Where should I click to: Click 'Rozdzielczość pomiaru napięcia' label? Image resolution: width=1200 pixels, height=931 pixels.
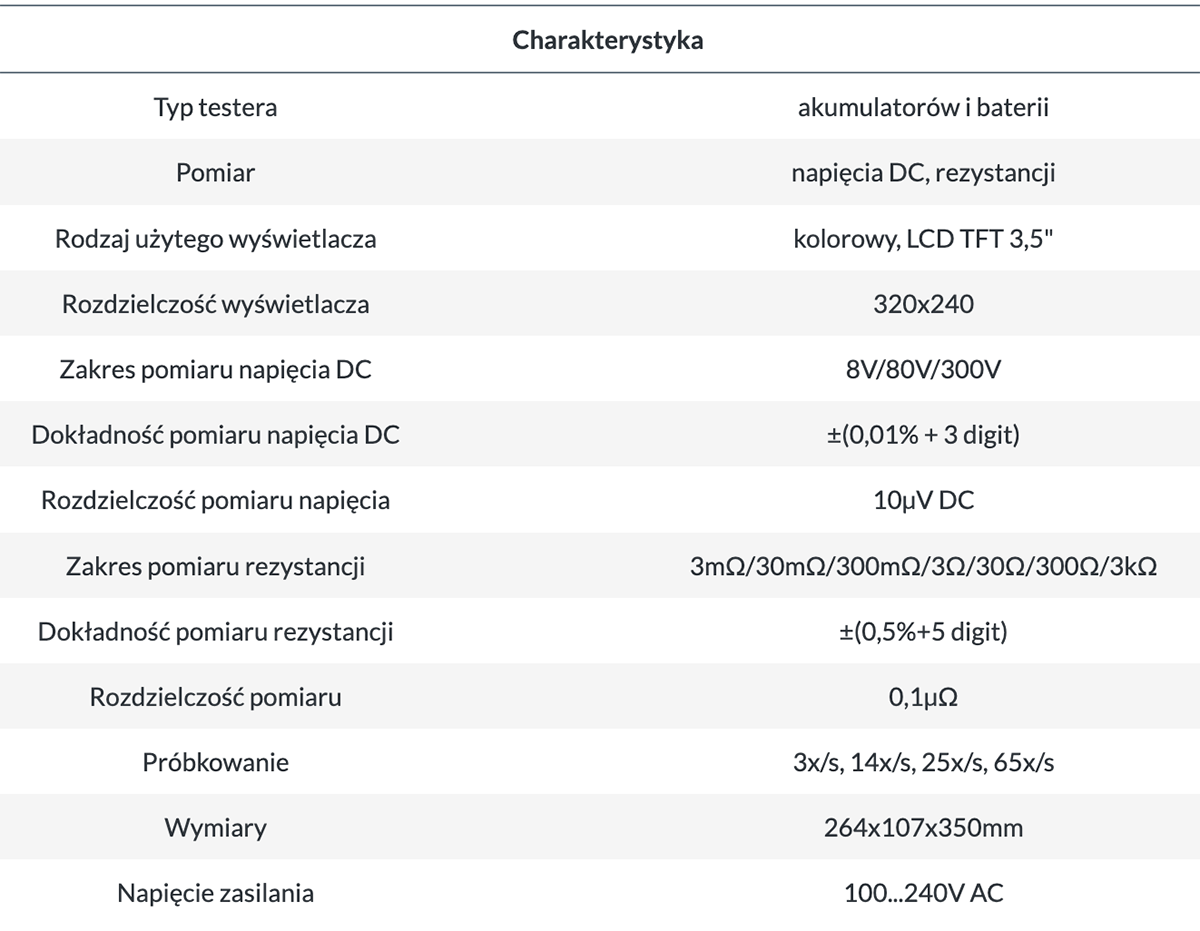[215, 500]
